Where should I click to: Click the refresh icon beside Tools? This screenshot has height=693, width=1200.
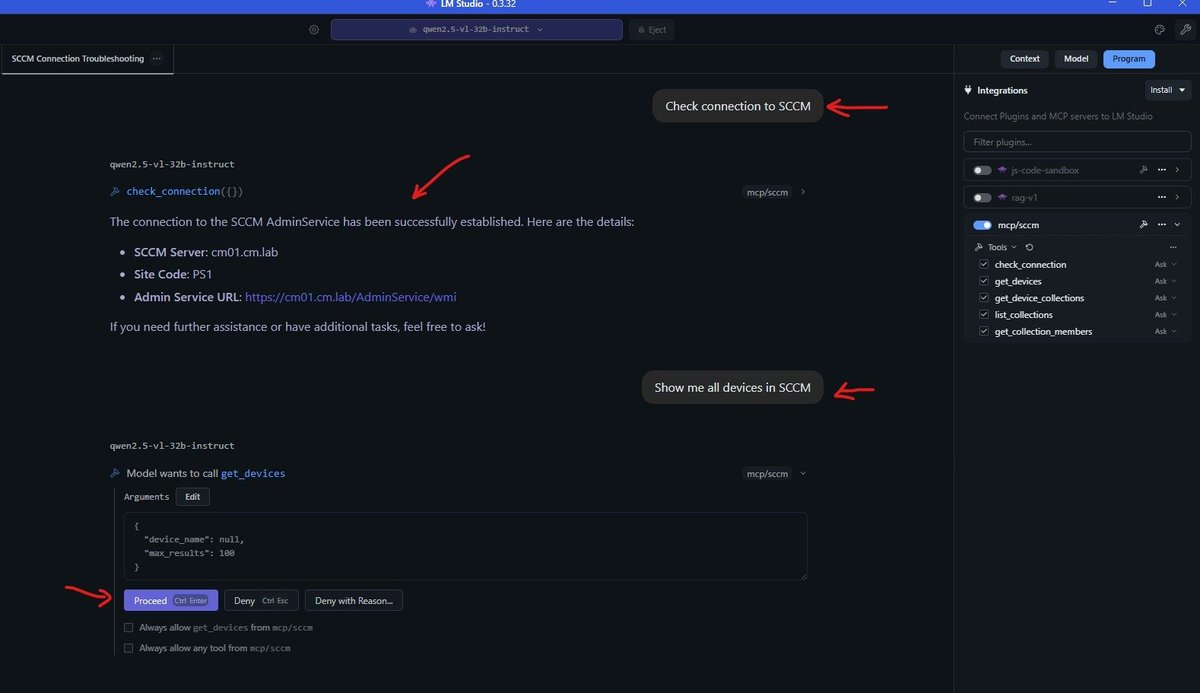tap(1029, 247)
